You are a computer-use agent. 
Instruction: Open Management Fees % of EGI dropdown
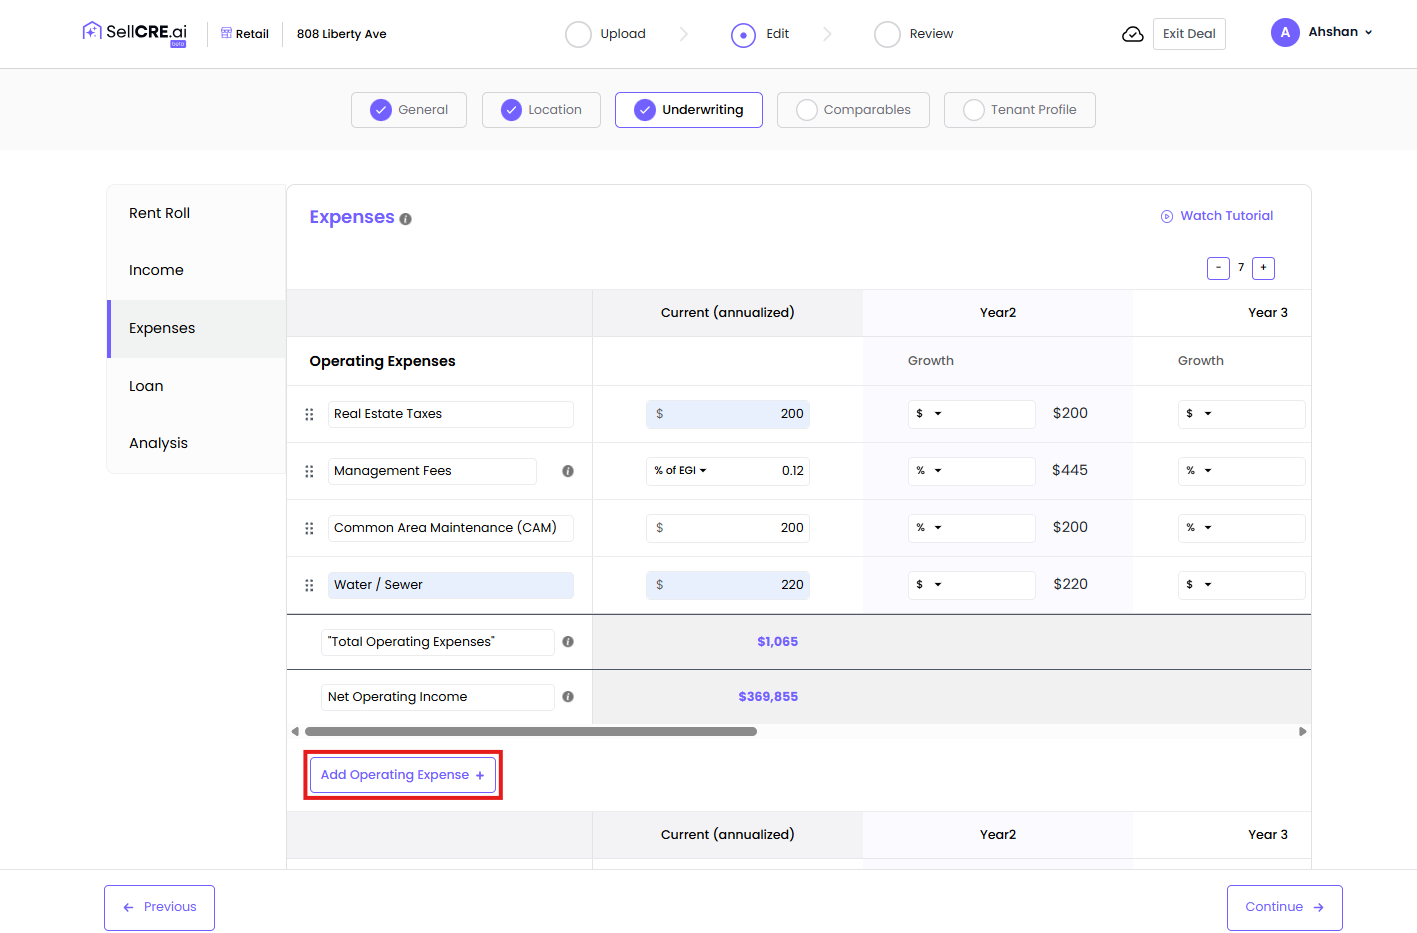[681, 471]
